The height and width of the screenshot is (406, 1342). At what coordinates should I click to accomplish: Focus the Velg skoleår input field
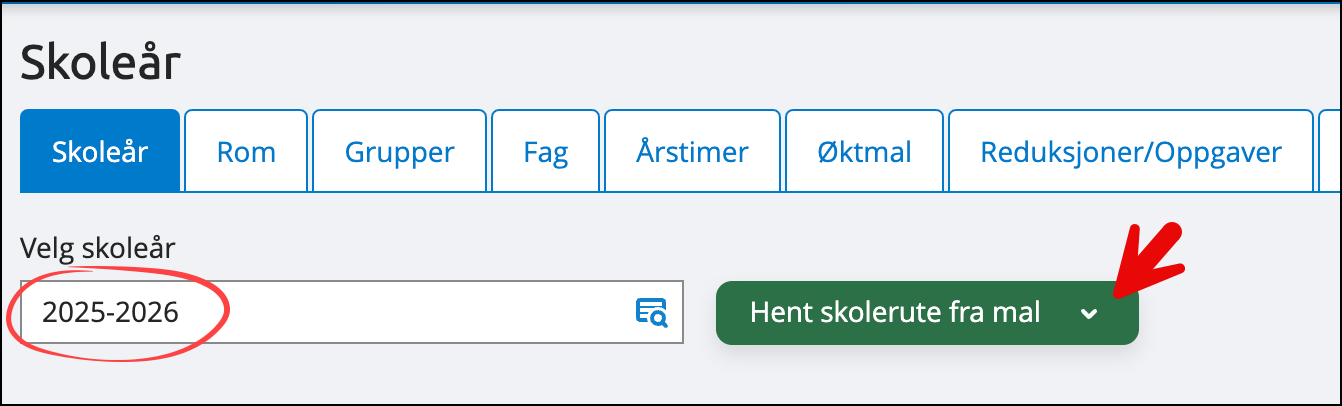pos(351,312)
